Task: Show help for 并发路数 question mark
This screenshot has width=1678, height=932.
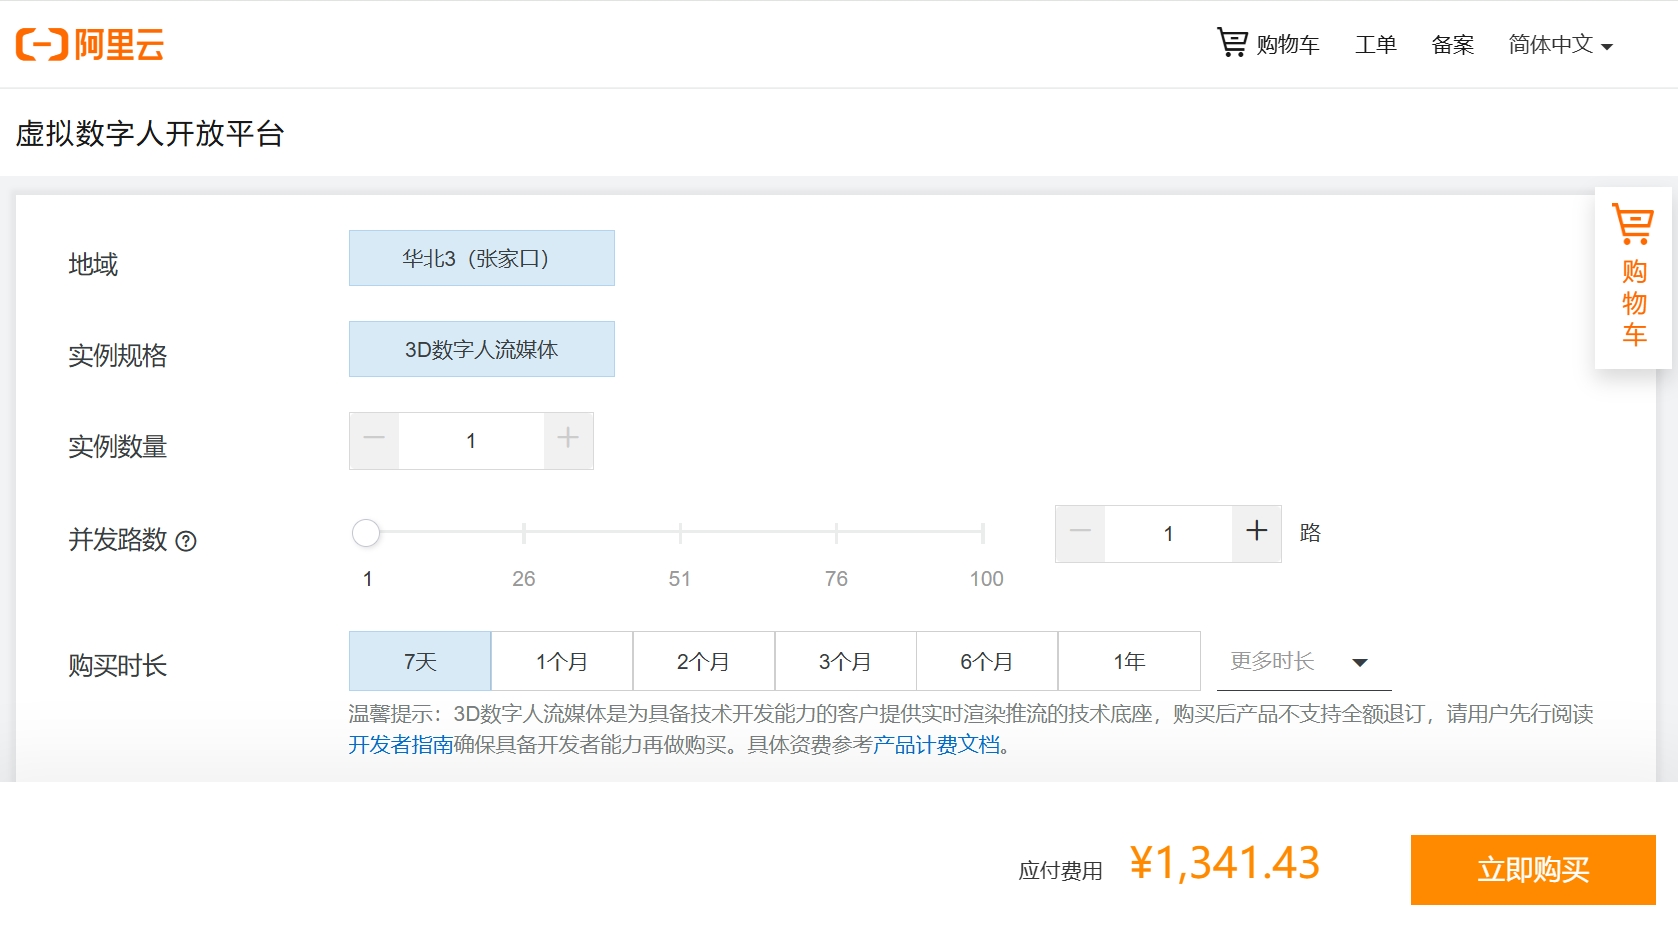Action: (186, 541)
